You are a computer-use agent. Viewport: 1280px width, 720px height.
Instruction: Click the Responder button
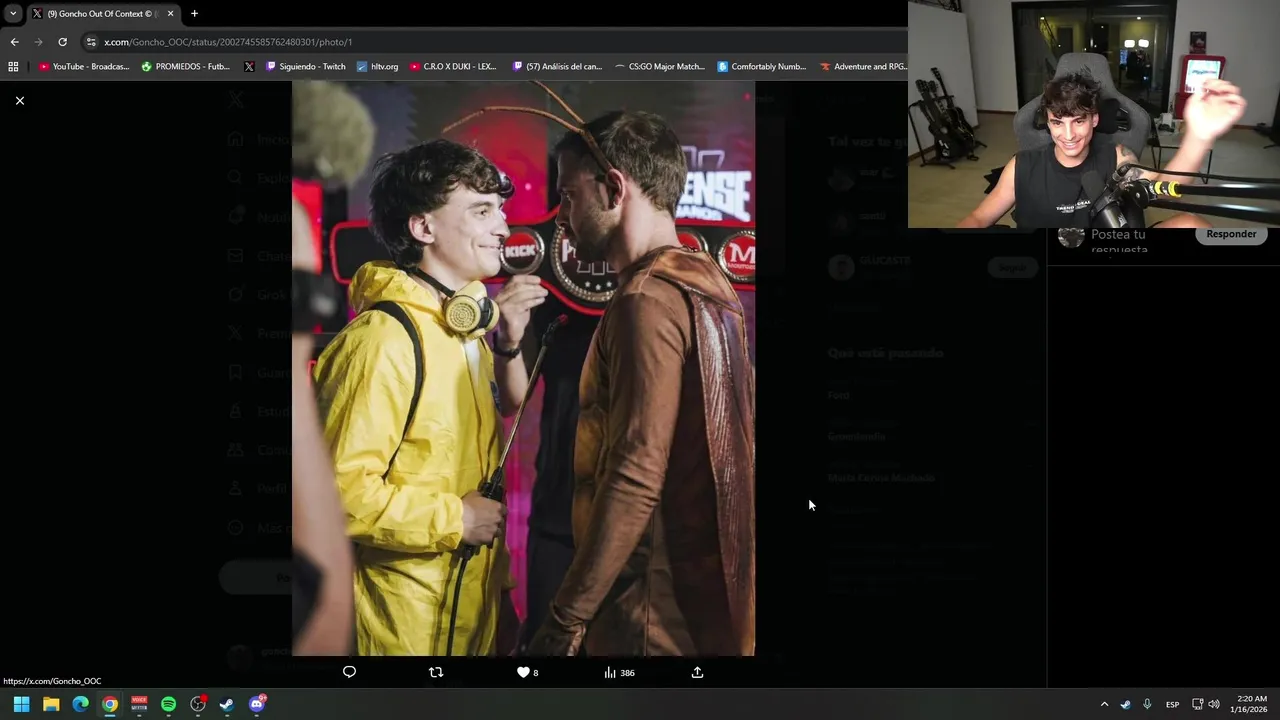(x=1231, y=234)
